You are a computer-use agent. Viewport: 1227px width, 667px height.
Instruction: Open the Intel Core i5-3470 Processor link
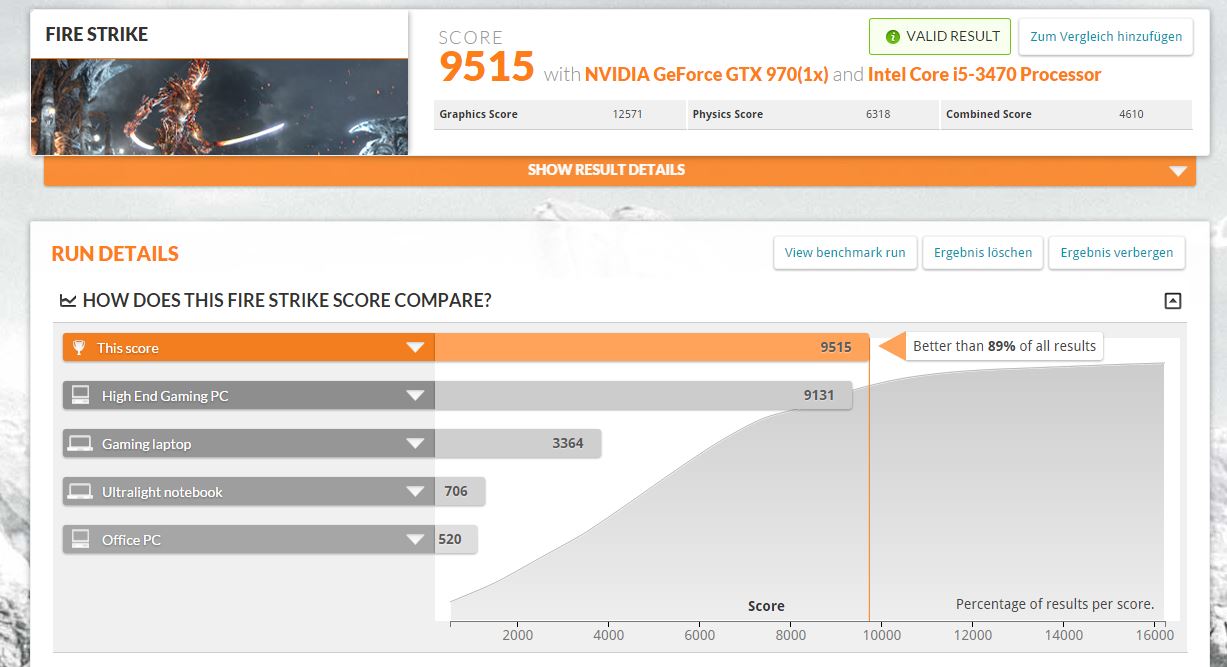[985, 75]
